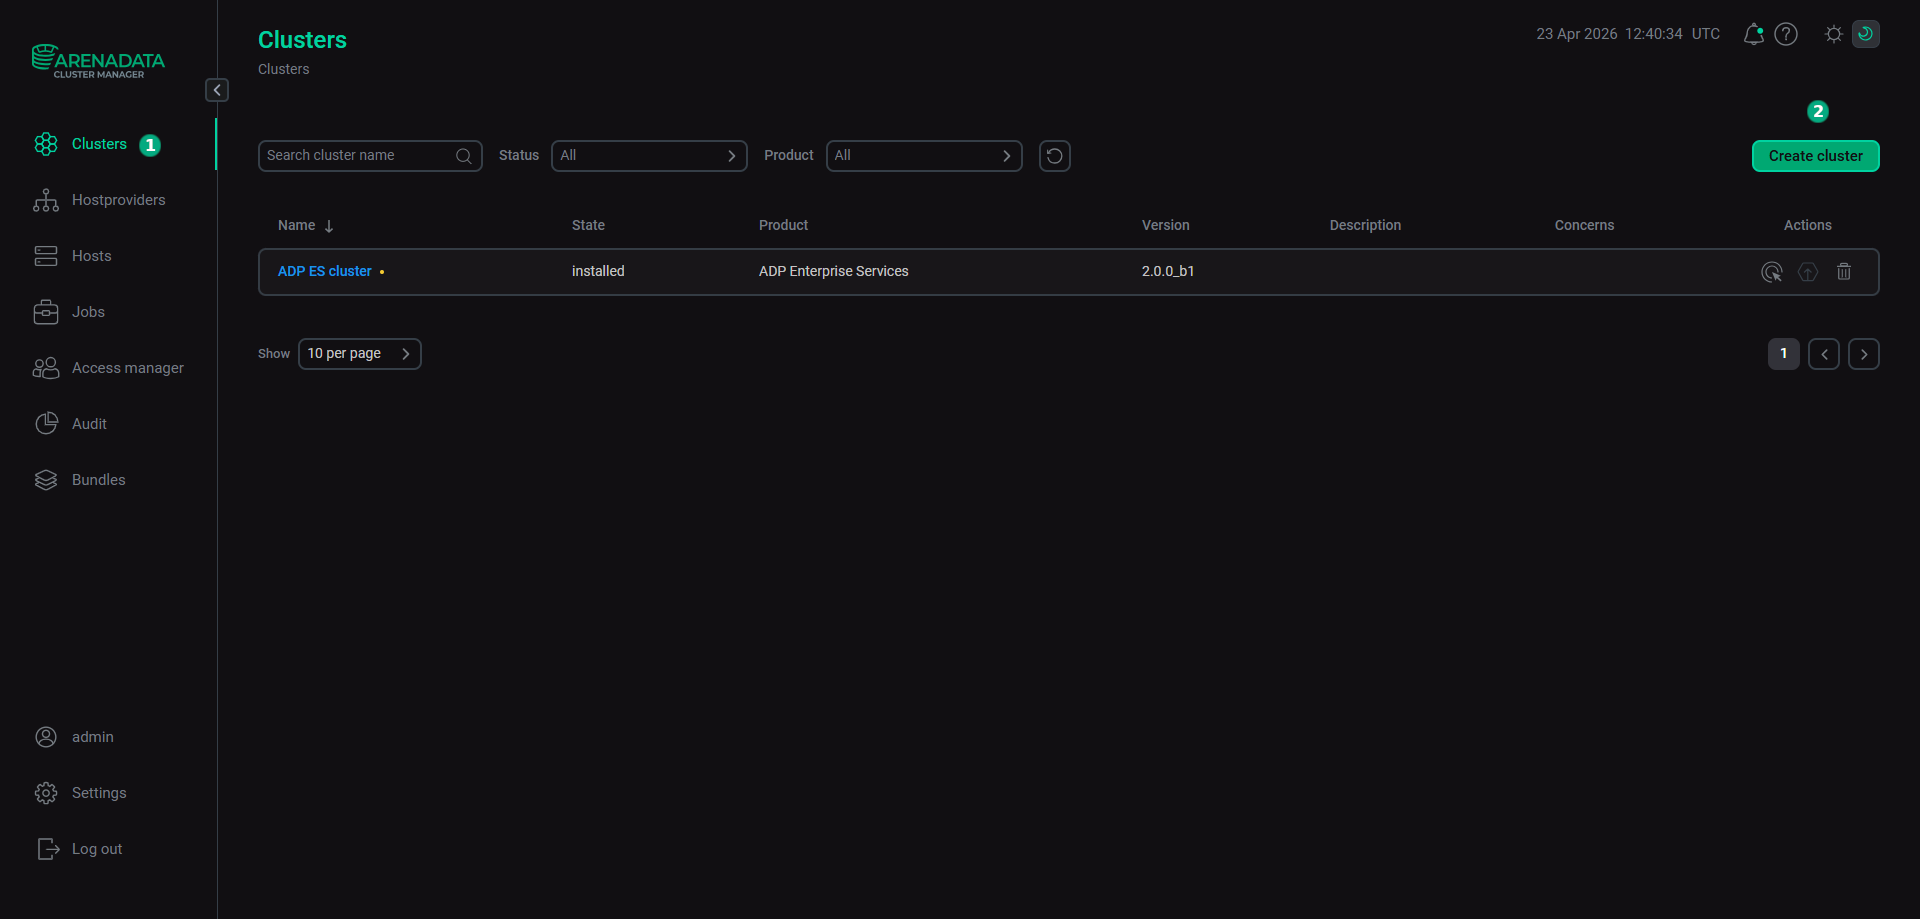Click the Jobs briefcase icon

pos(46,312)
